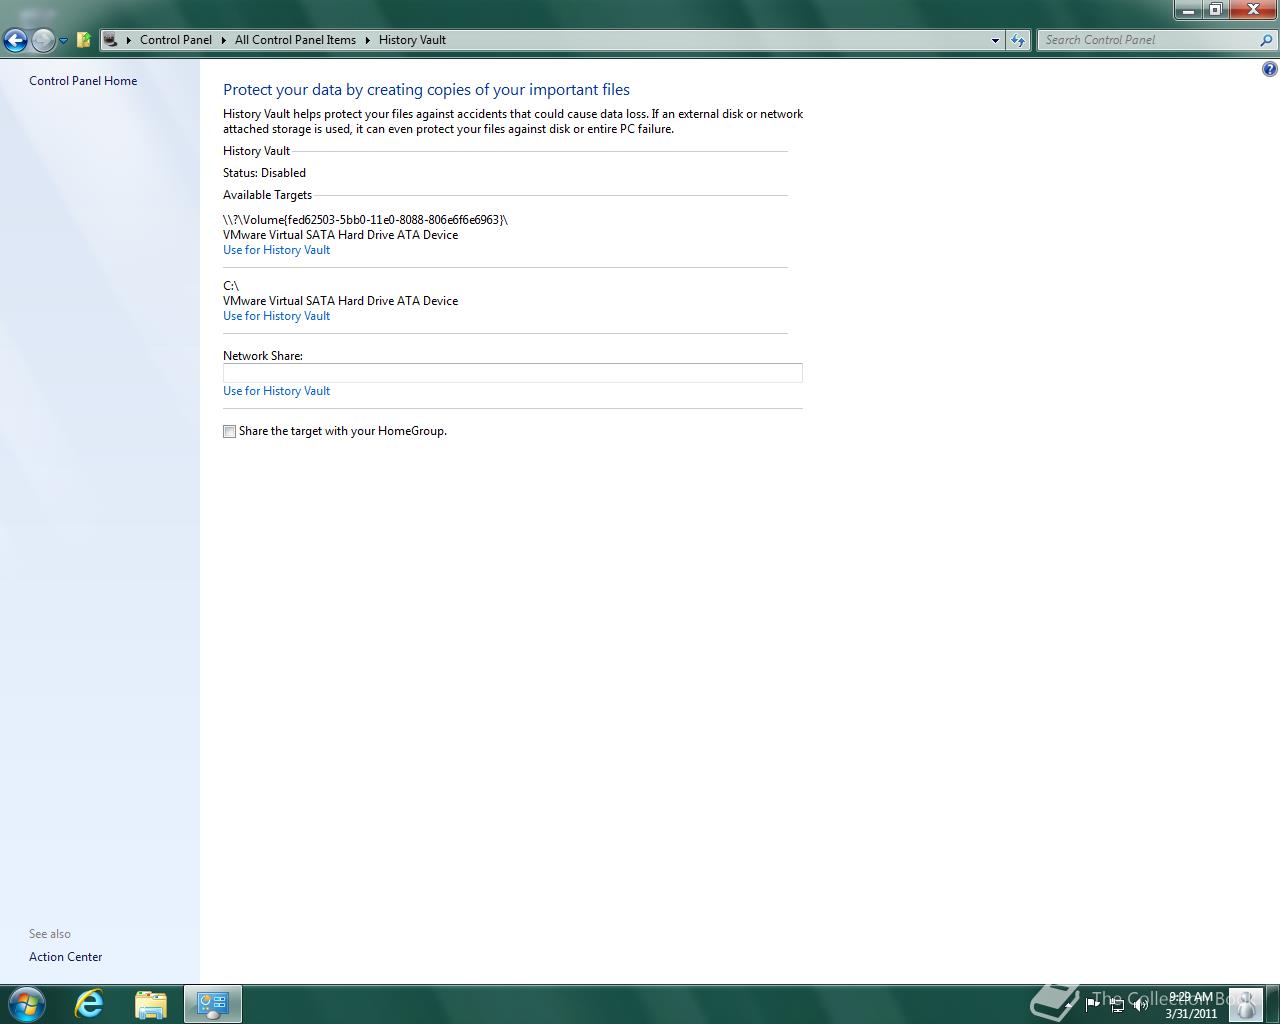Open the Action Center flag tray icon
The height and width of the screenshot is (1024, 1280).
1092,1004
